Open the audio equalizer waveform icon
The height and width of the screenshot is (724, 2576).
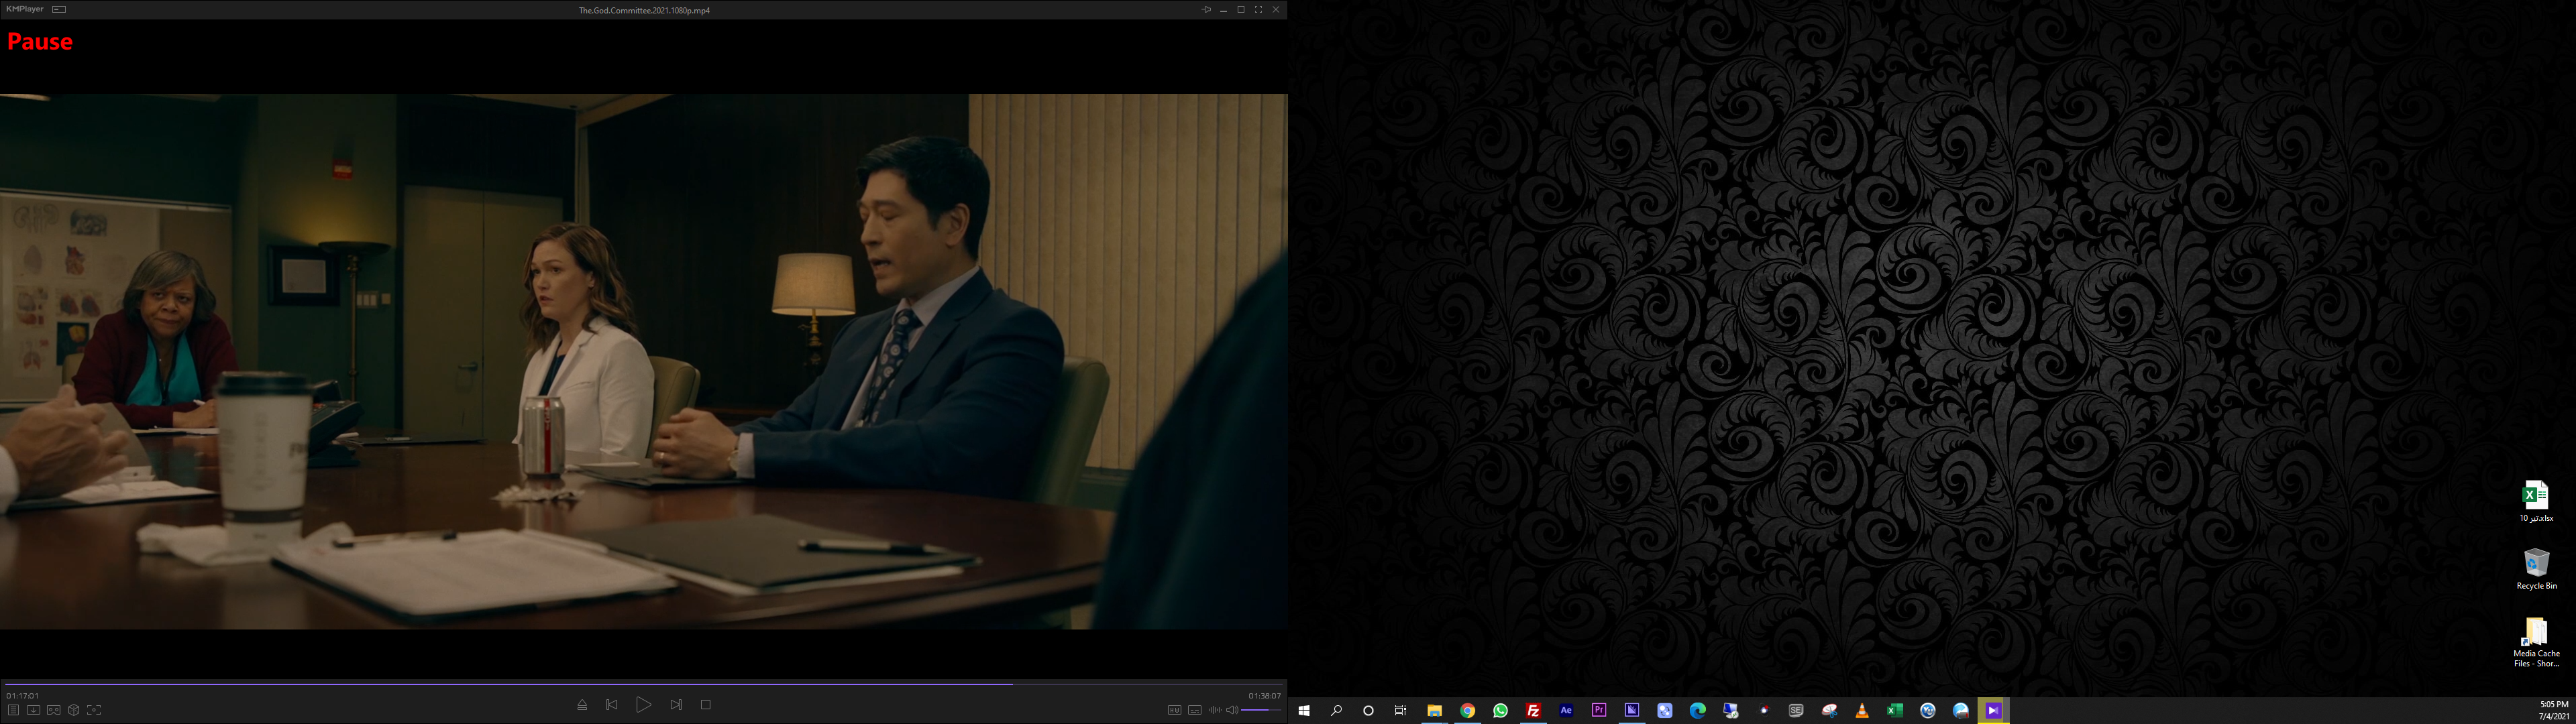point(1214,710)
